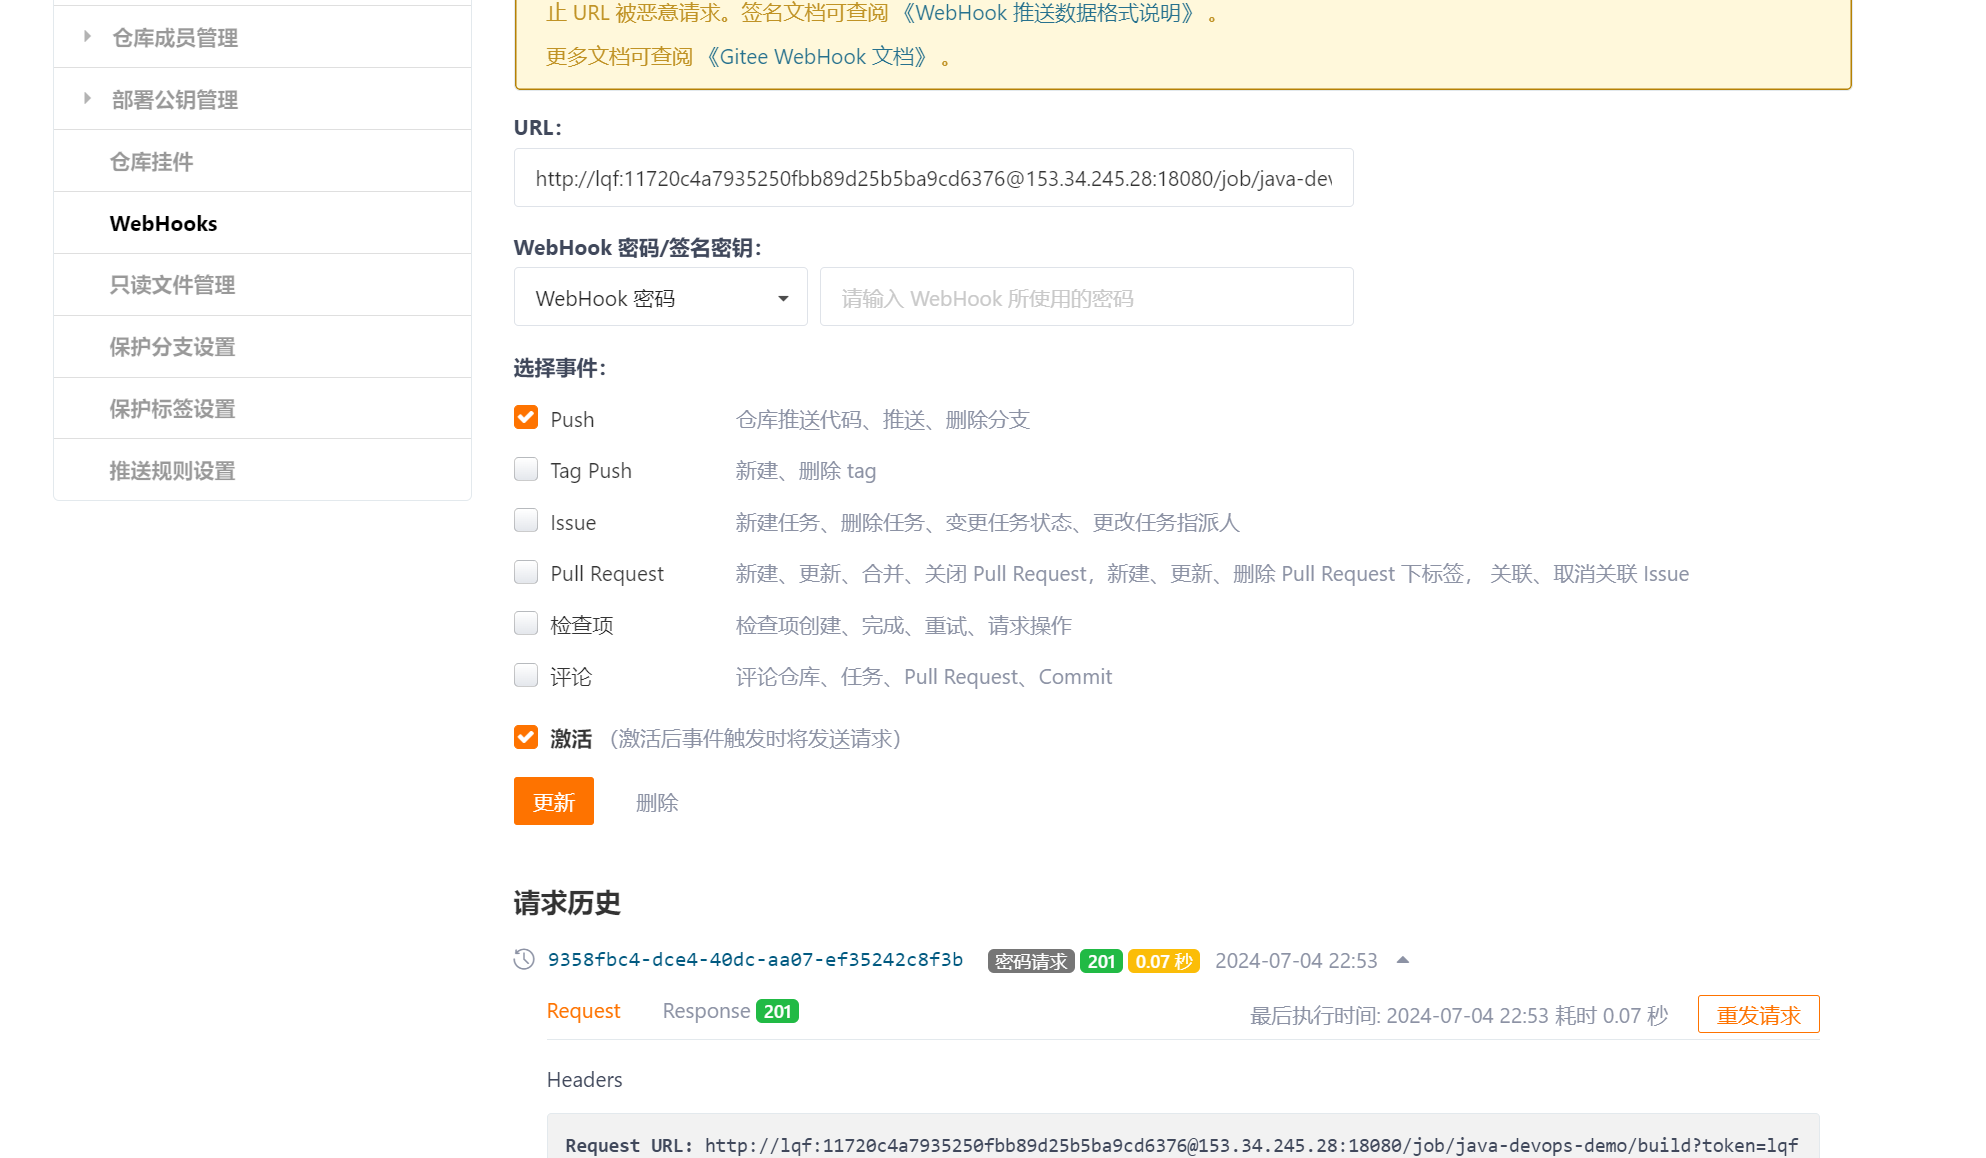
Task: Click the 重发请求 resend button
Action: (1758, 1014)
